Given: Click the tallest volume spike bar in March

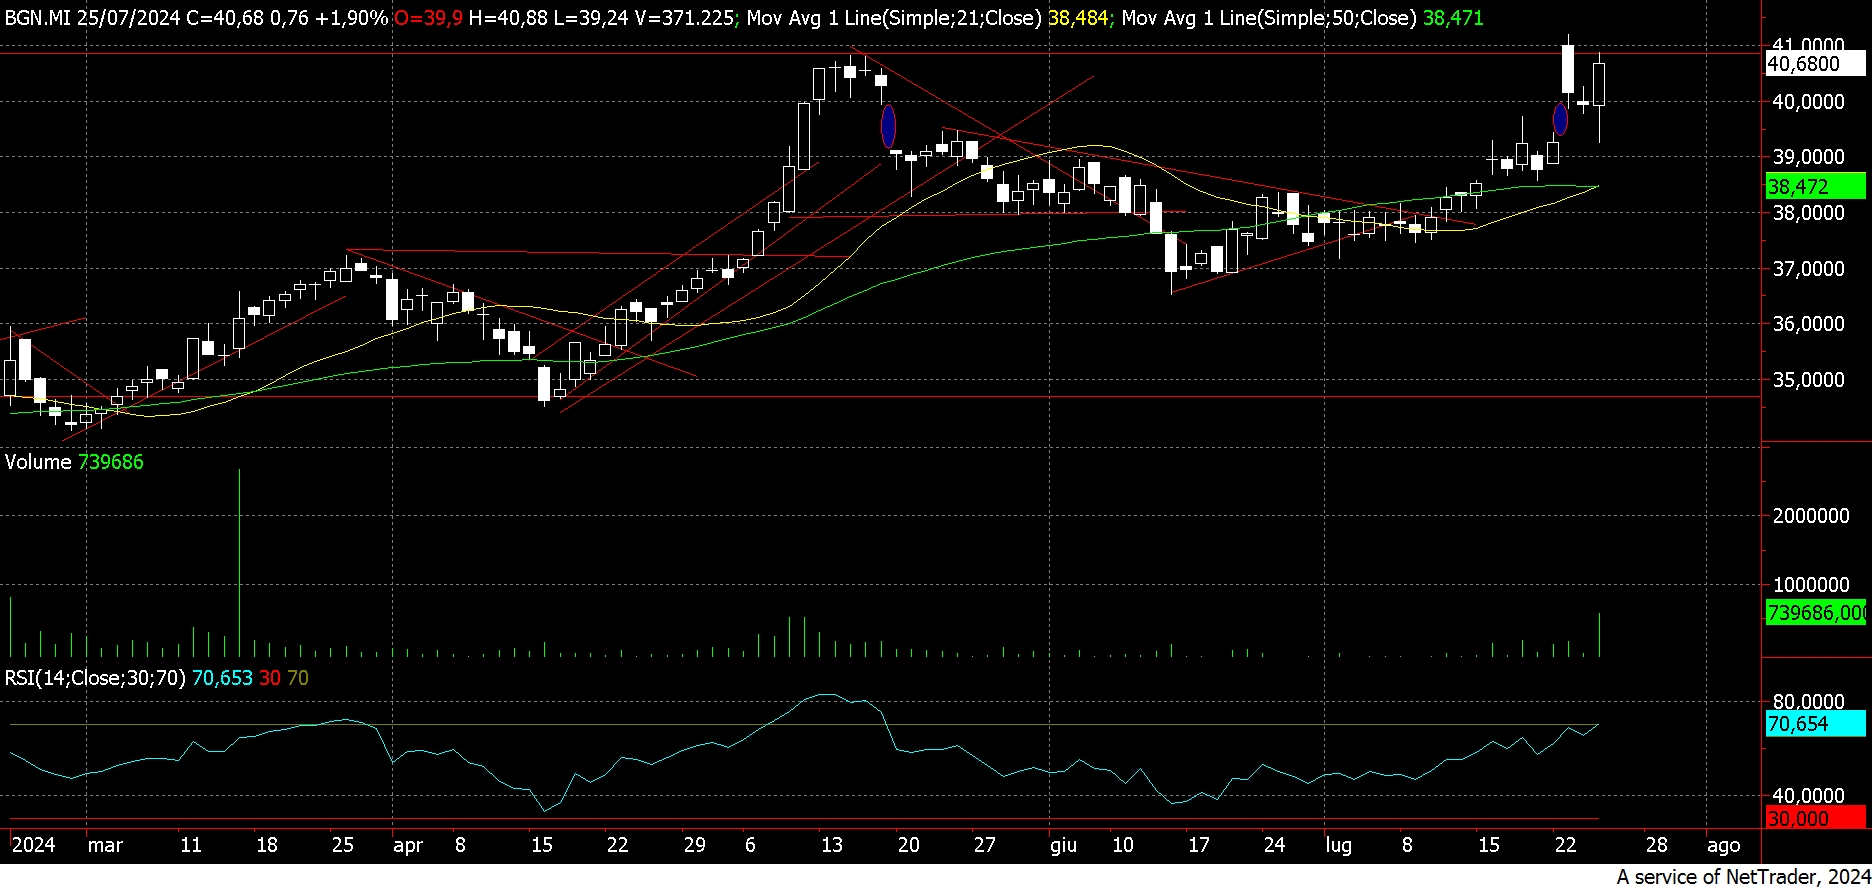Looking at the screenshot, I should pos(239,562).
